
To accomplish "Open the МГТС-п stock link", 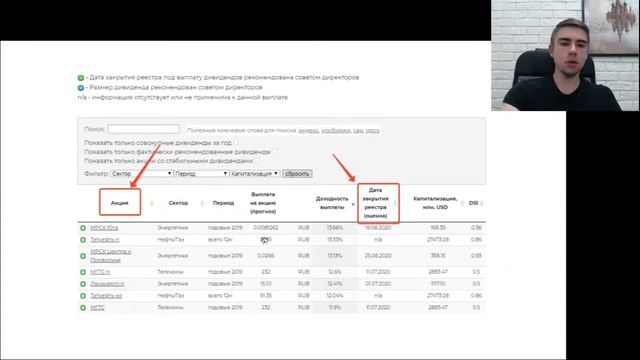I will tap(100, 272).
